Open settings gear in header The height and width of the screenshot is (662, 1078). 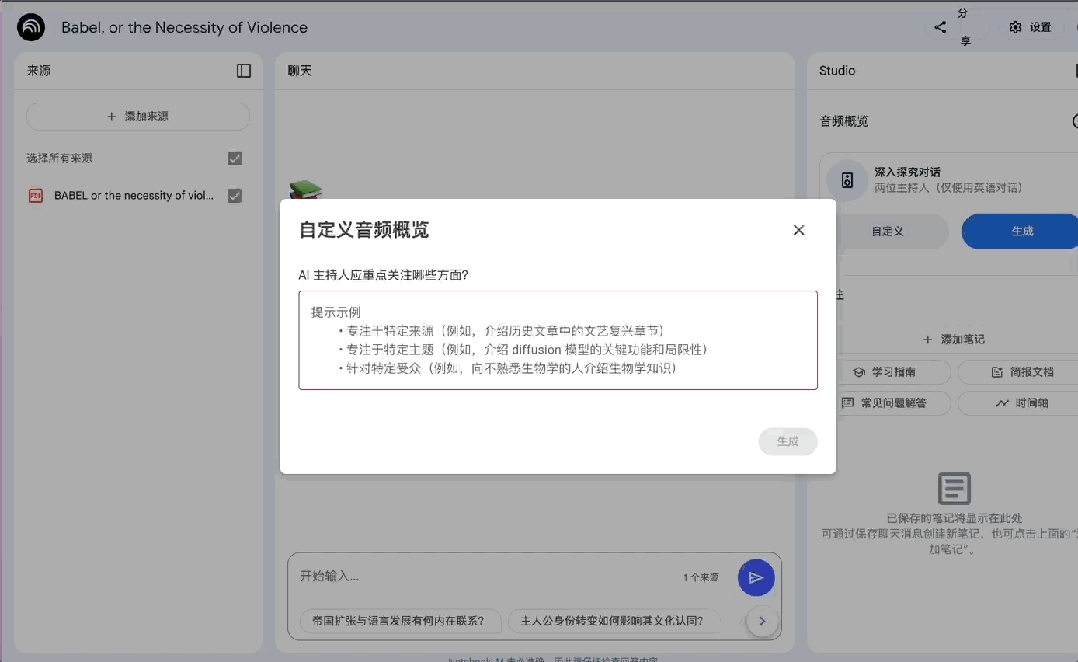(x=1015, y=27)
